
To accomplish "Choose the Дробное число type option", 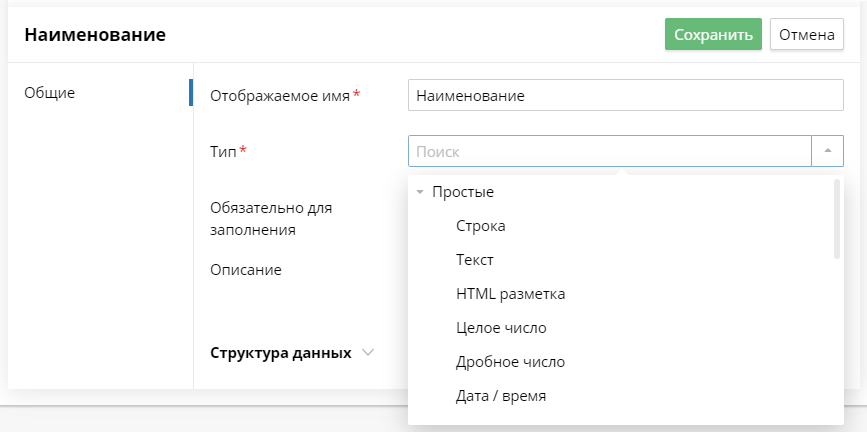I will click(x=510, y=362).
